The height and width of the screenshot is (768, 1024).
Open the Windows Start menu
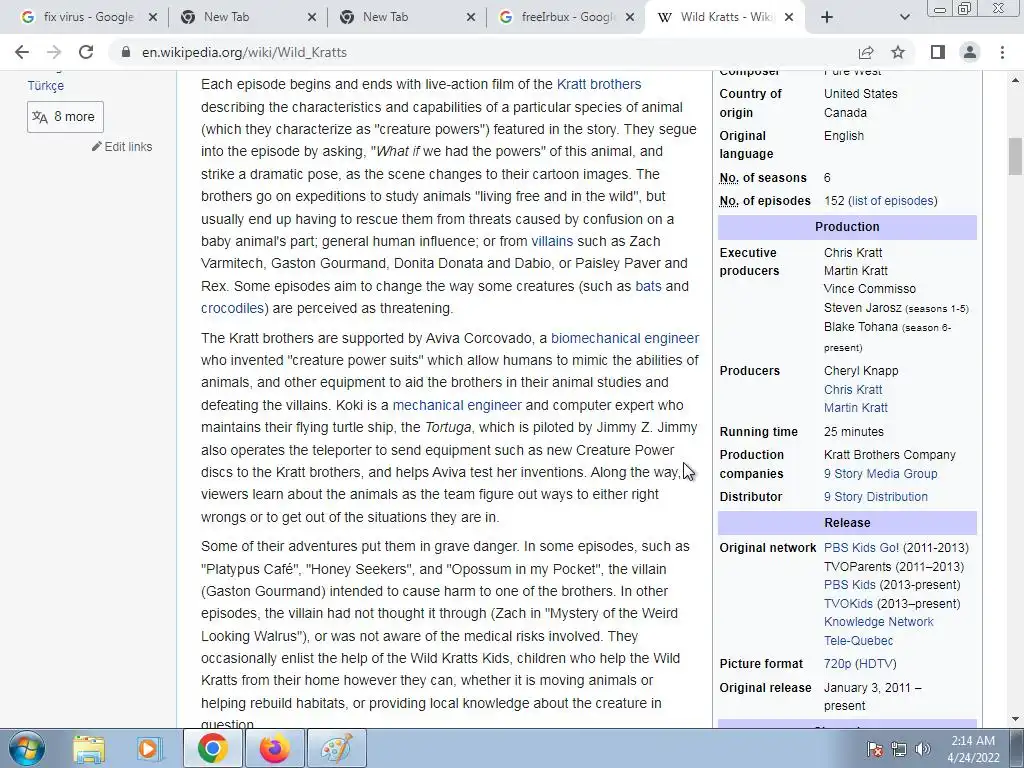coord(27,748)
